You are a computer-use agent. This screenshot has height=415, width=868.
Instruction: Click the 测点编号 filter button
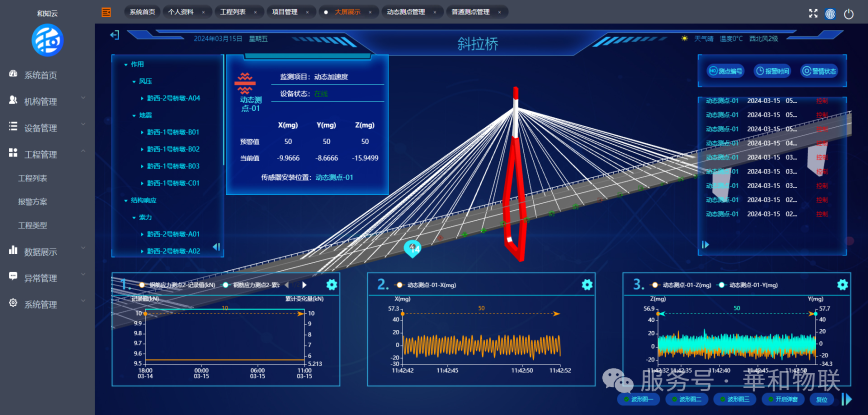[726, 71]
